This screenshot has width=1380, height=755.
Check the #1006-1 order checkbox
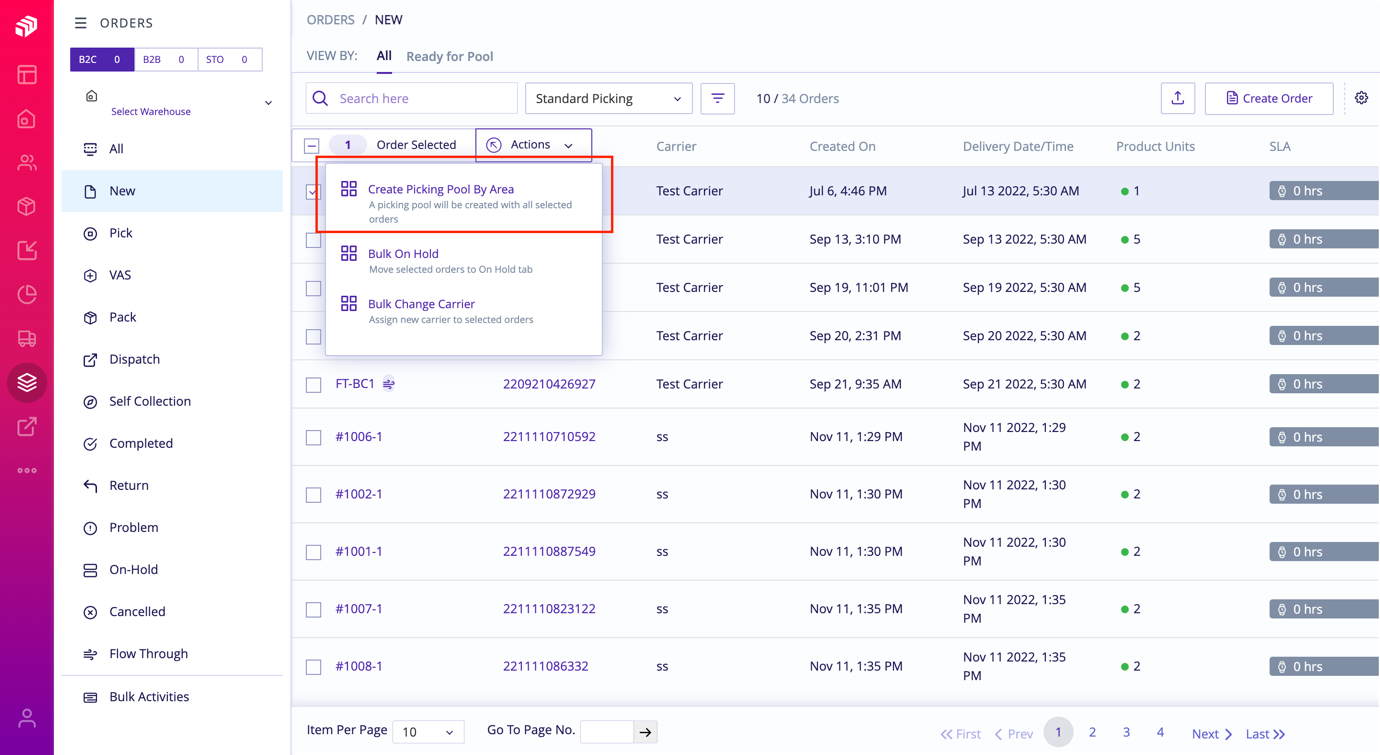(314, 438)
